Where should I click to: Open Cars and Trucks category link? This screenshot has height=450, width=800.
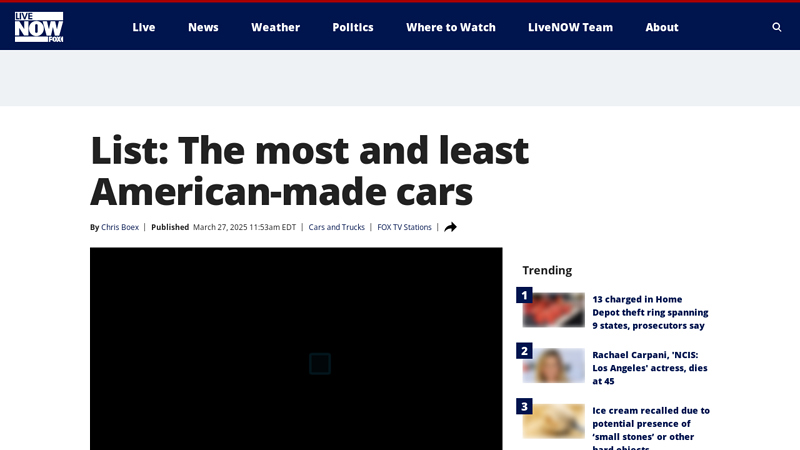pos(337,227)
